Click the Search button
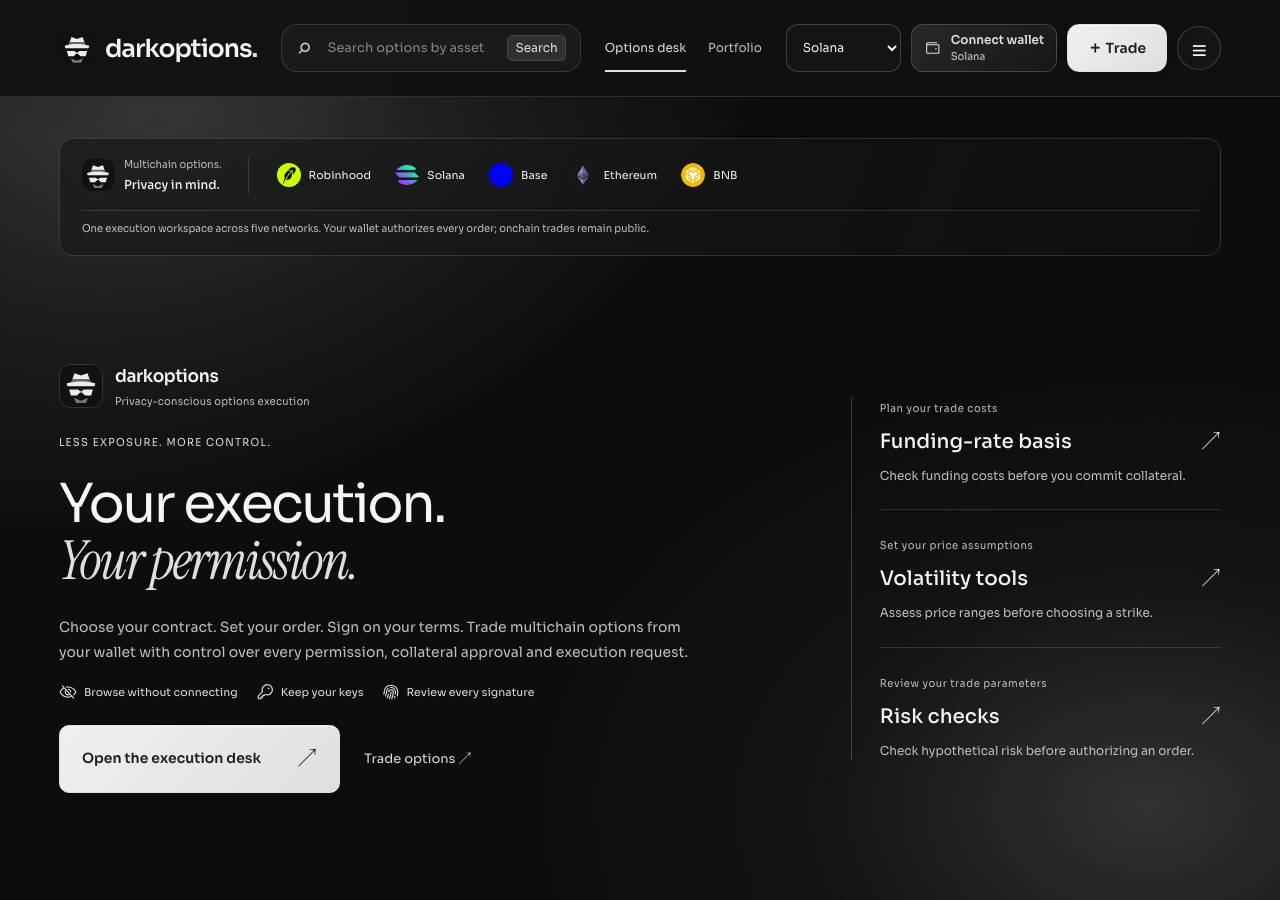Image resolution: width=1280 pixels, height=900 pixels. pyautogui.click(x=536, y=48)
